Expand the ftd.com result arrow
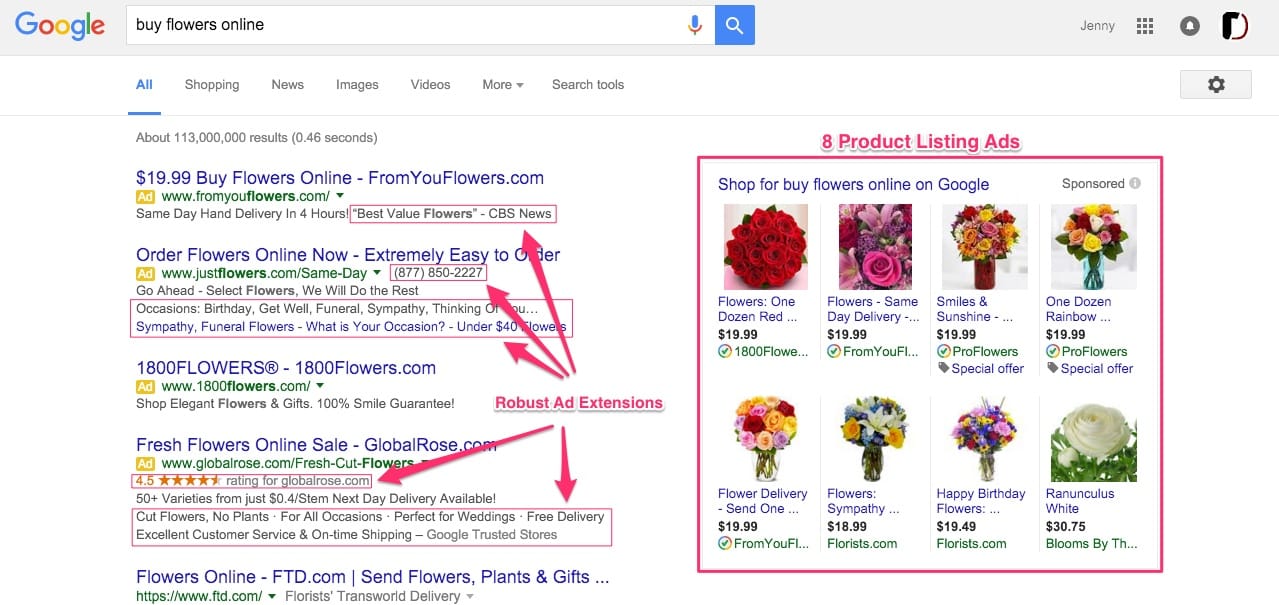This screenshot has height=605, width=1279. [x=272, y=597]
